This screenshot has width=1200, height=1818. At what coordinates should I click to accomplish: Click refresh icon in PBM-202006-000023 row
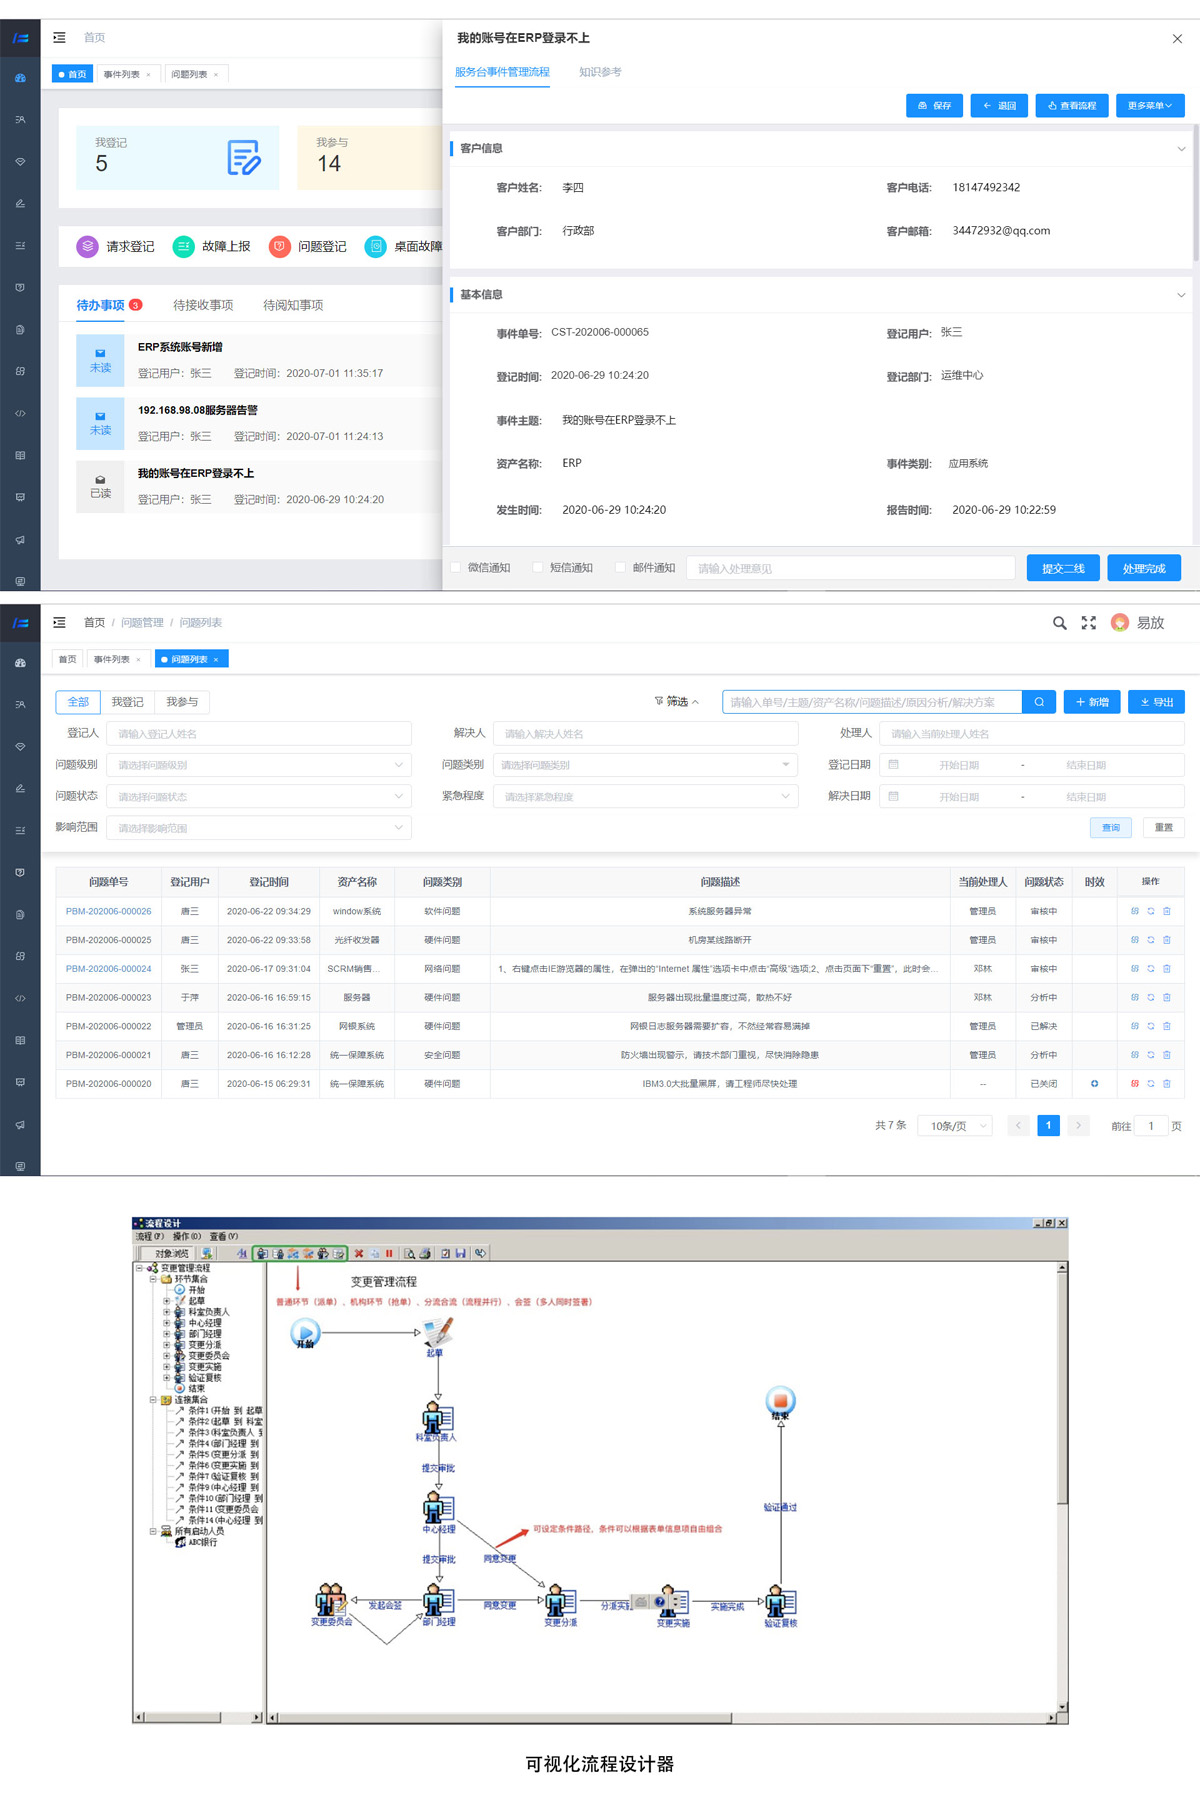[x=1151, y=997]
